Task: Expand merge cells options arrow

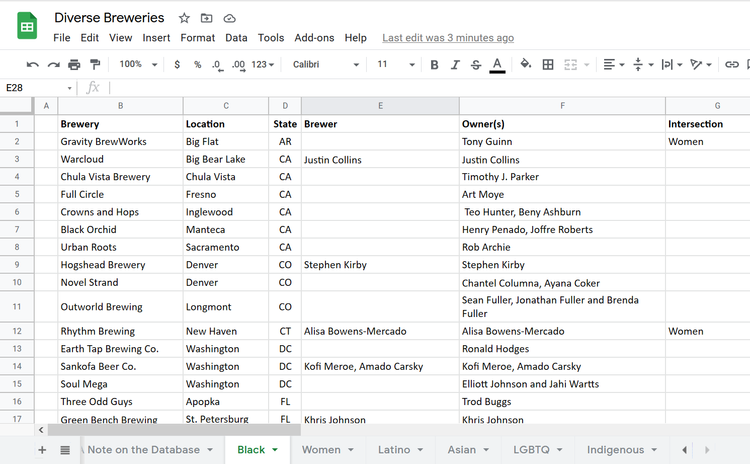Action: pos(587,65)
